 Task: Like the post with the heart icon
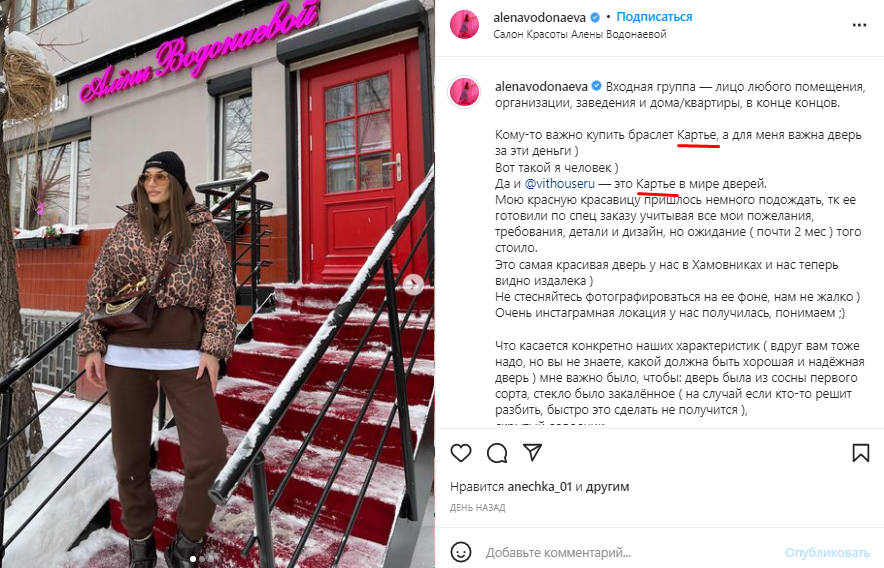click(461, 453)
